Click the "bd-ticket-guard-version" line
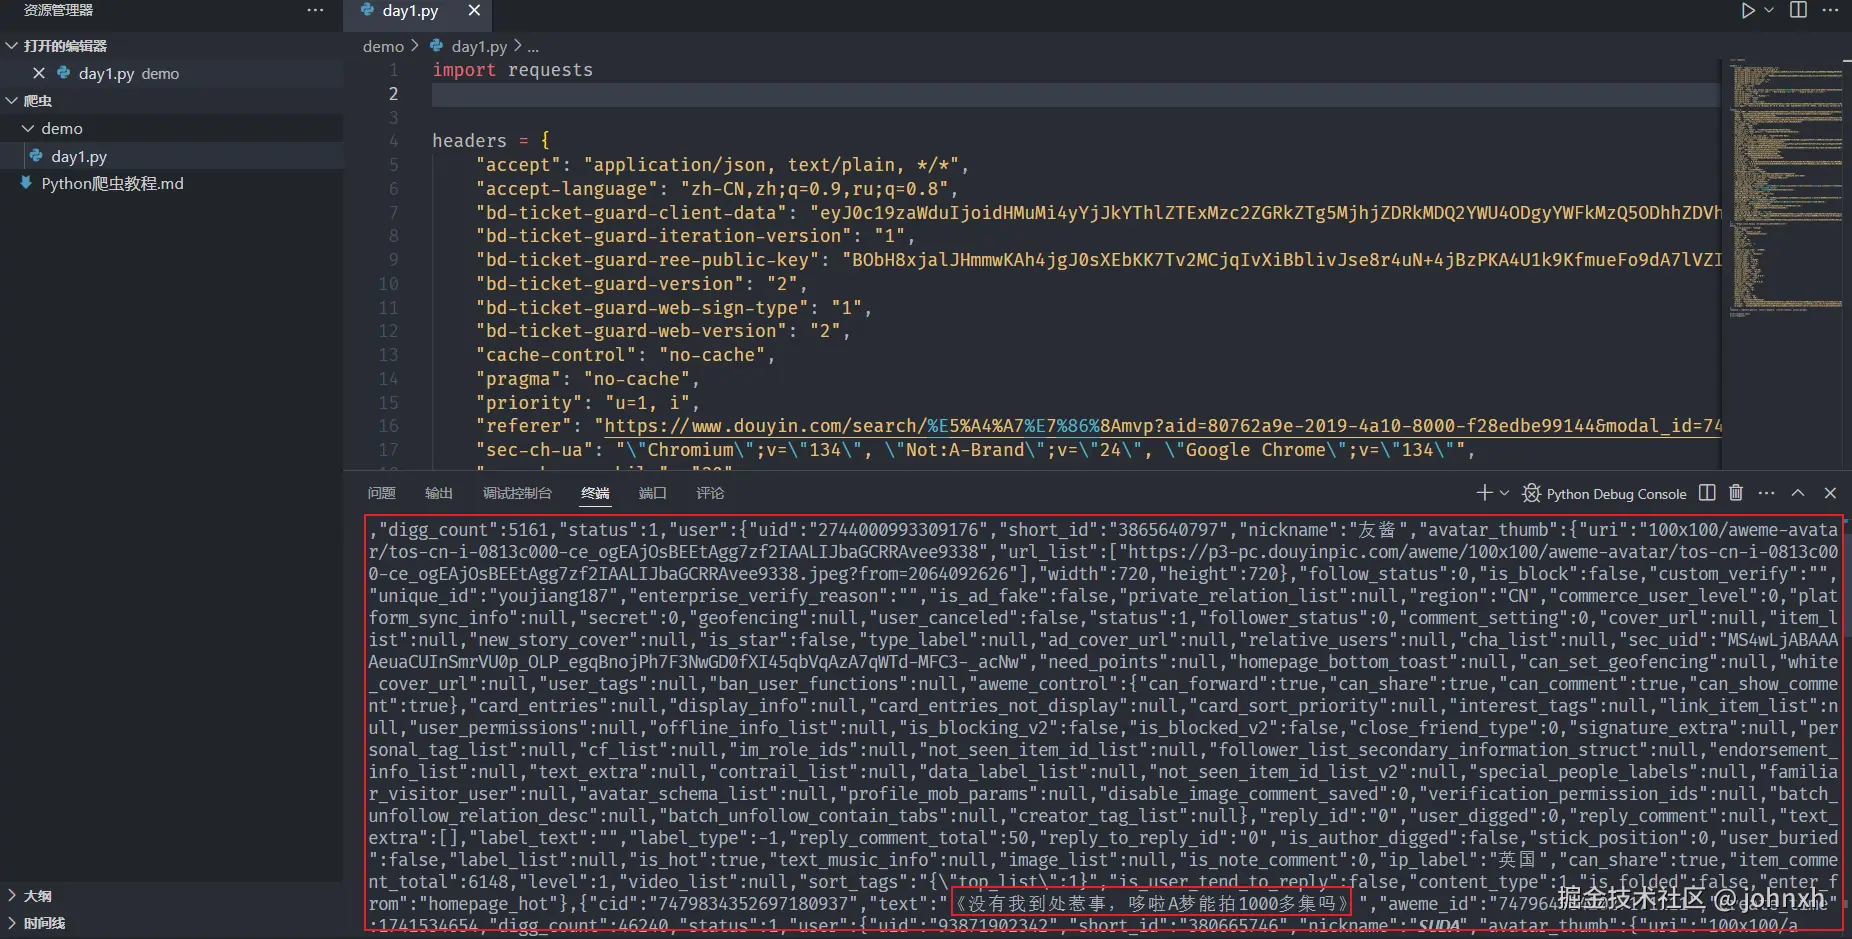This screenshot has height=939, width=1852. (x=642, y=284)
